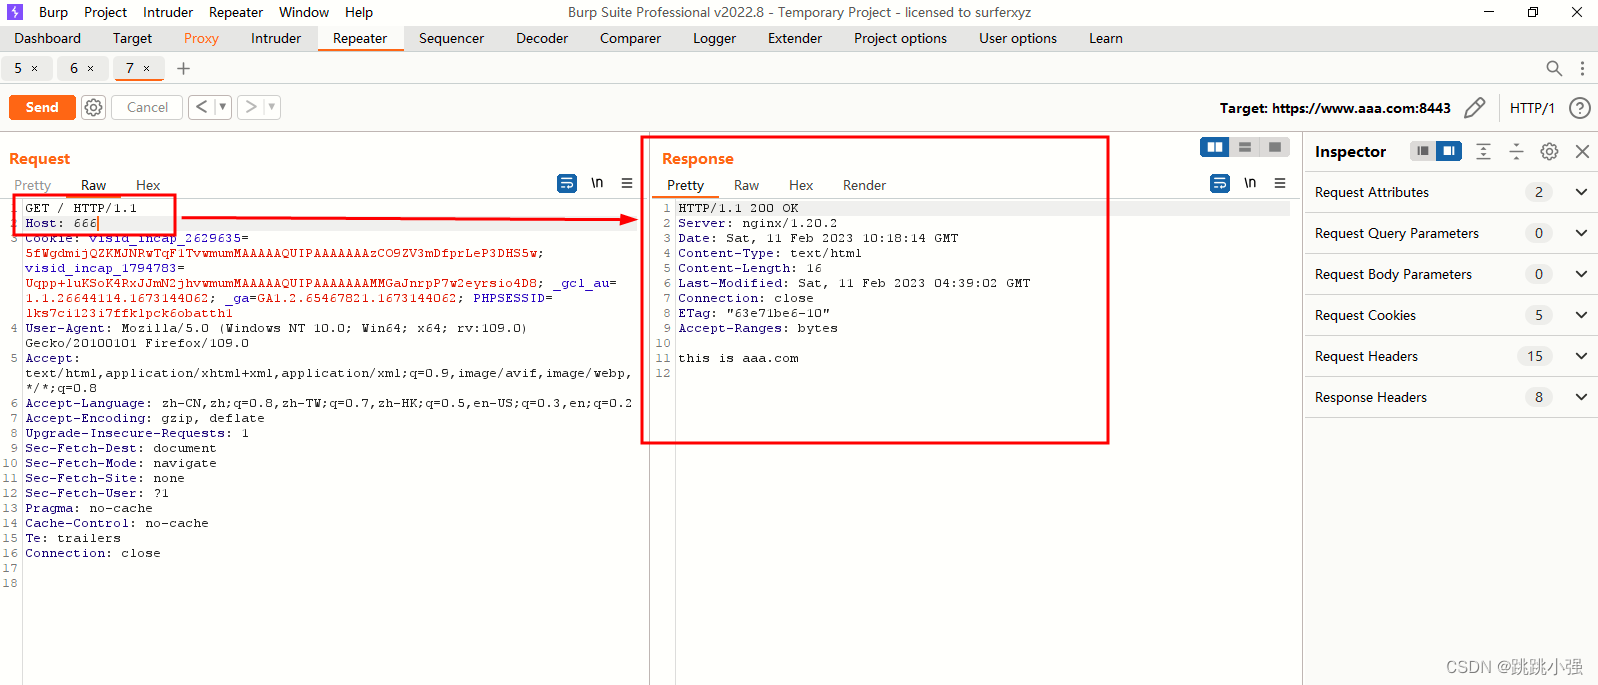Switch to the Extender tab
This screenshot has width=1598, height=685.
(795, 38)
